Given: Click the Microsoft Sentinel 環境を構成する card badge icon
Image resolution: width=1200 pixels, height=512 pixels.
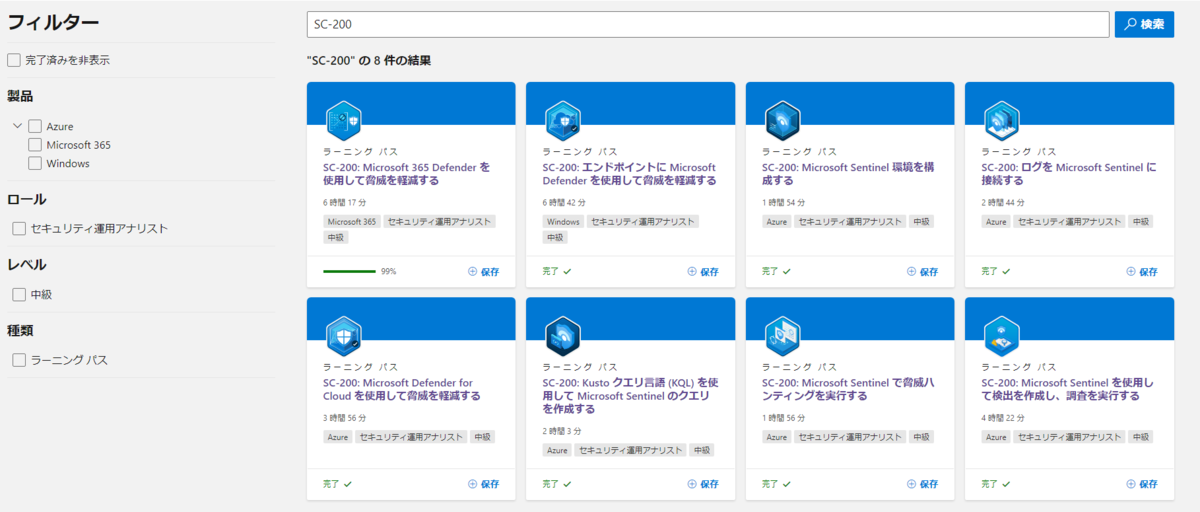Looking at the screenshot, I should (782, 122).
